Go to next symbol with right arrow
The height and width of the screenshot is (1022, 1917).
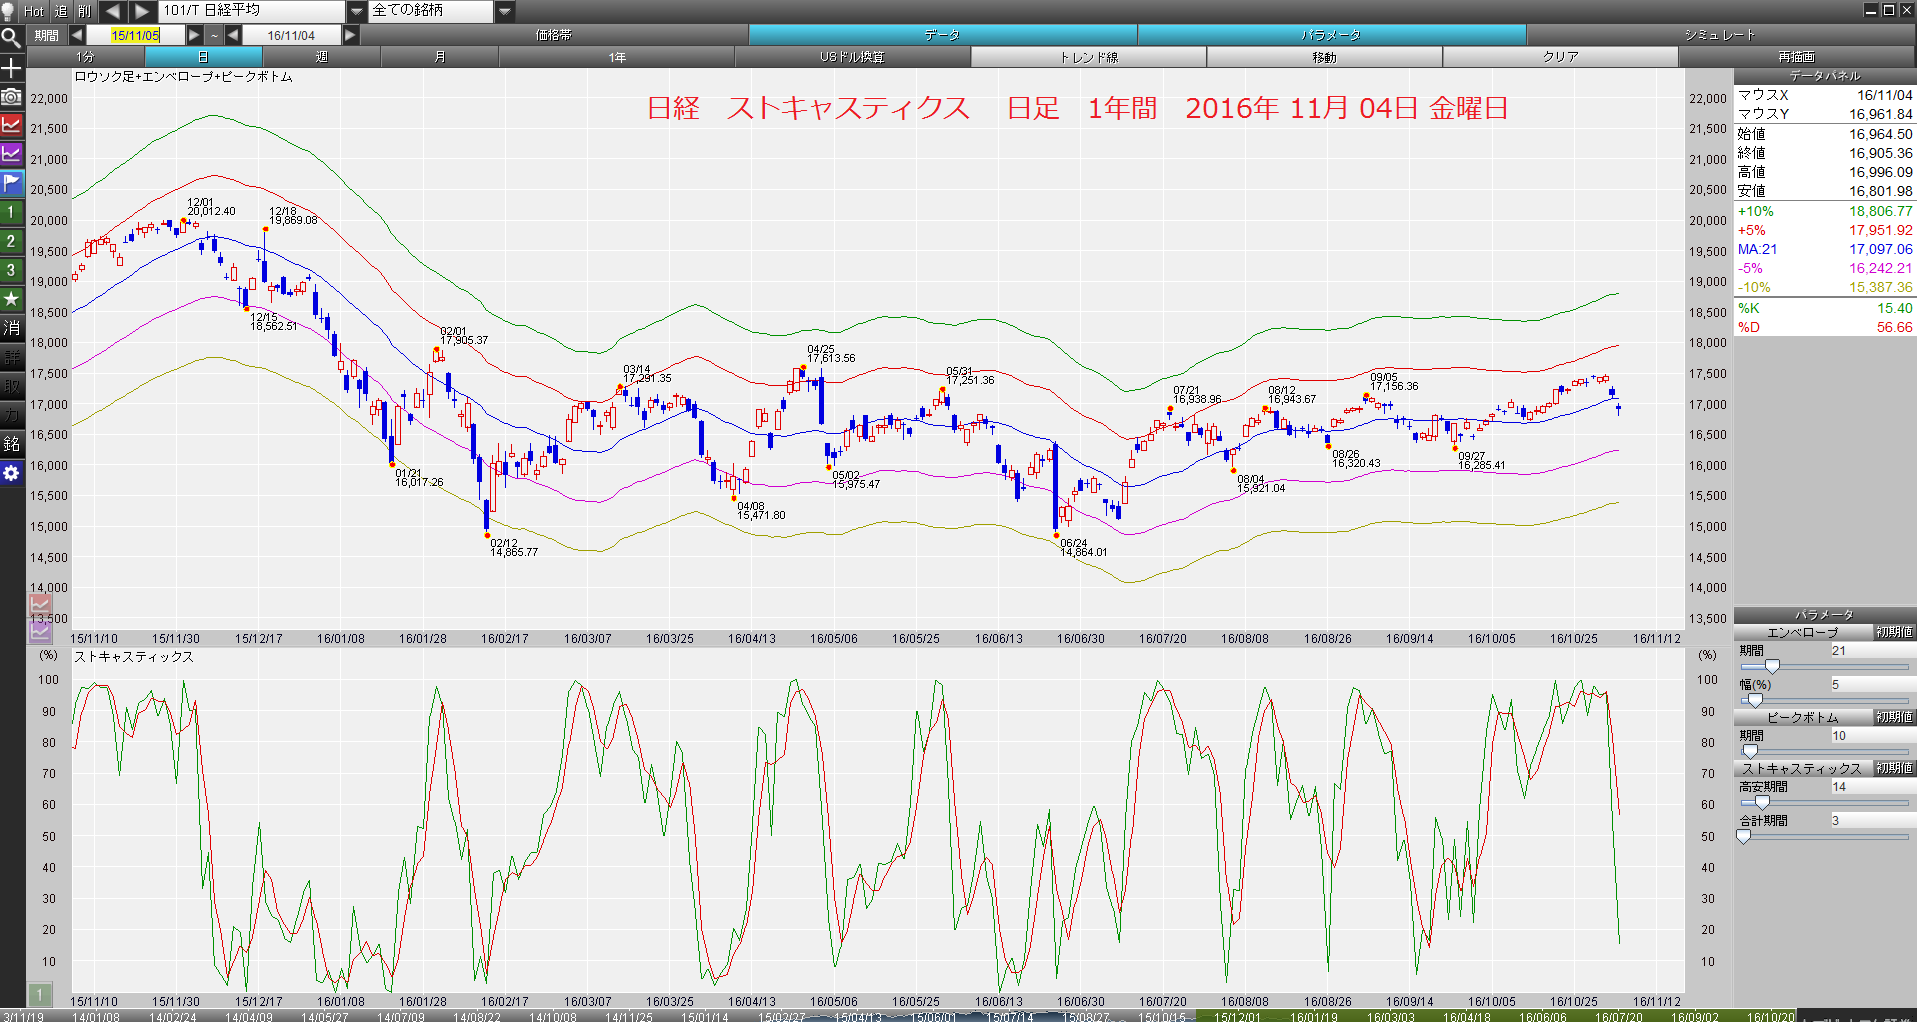(143, 11)
